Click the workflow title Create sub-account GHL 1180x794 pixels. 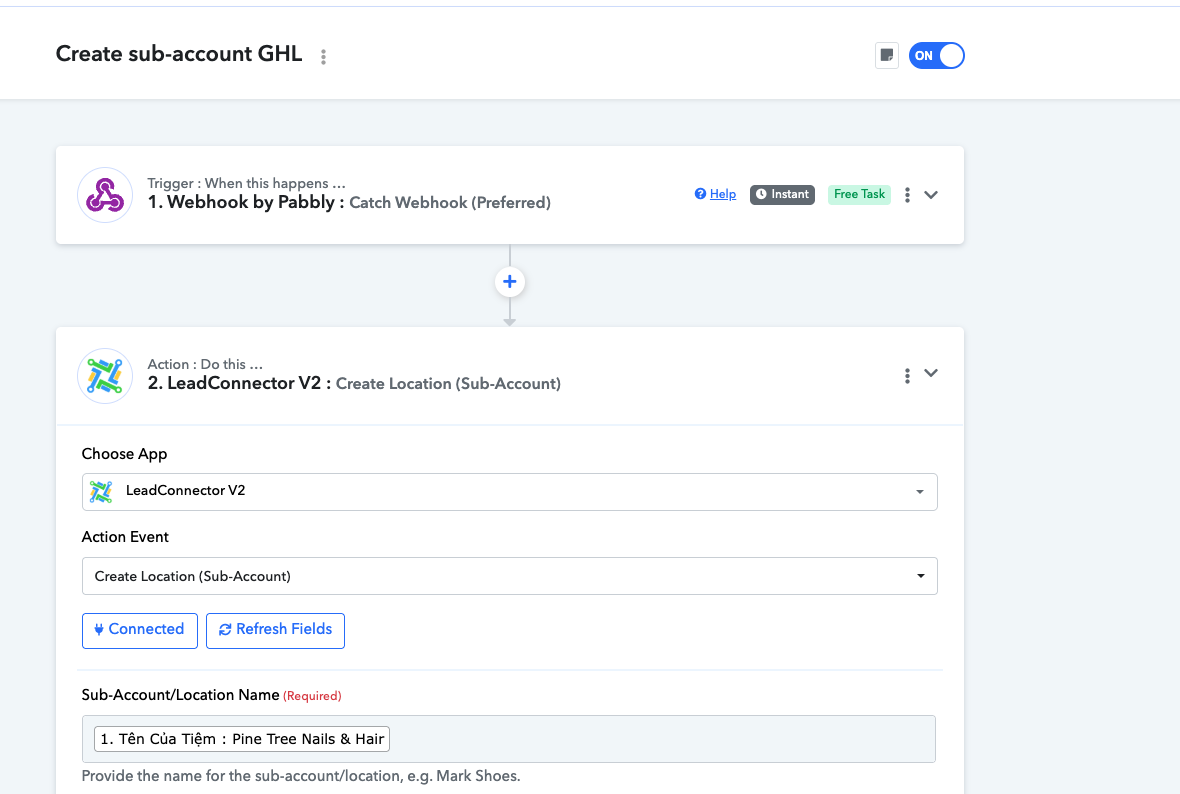click(x=179, y=54)
